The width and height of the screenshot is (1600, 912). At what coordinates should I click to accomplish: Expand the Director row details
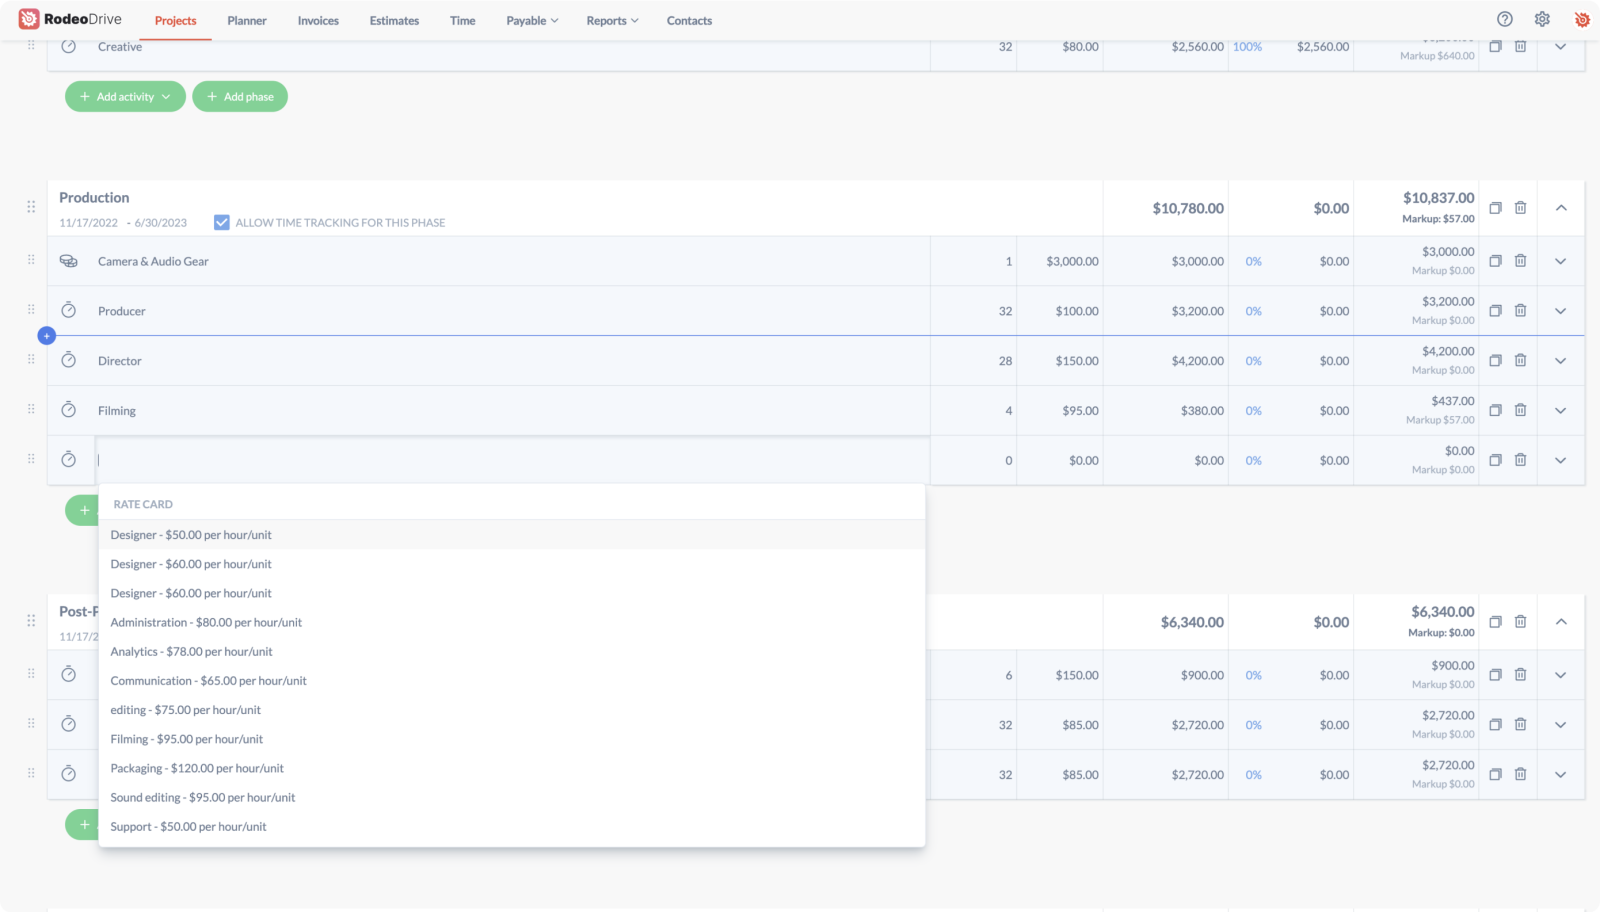click(1560, 361)
